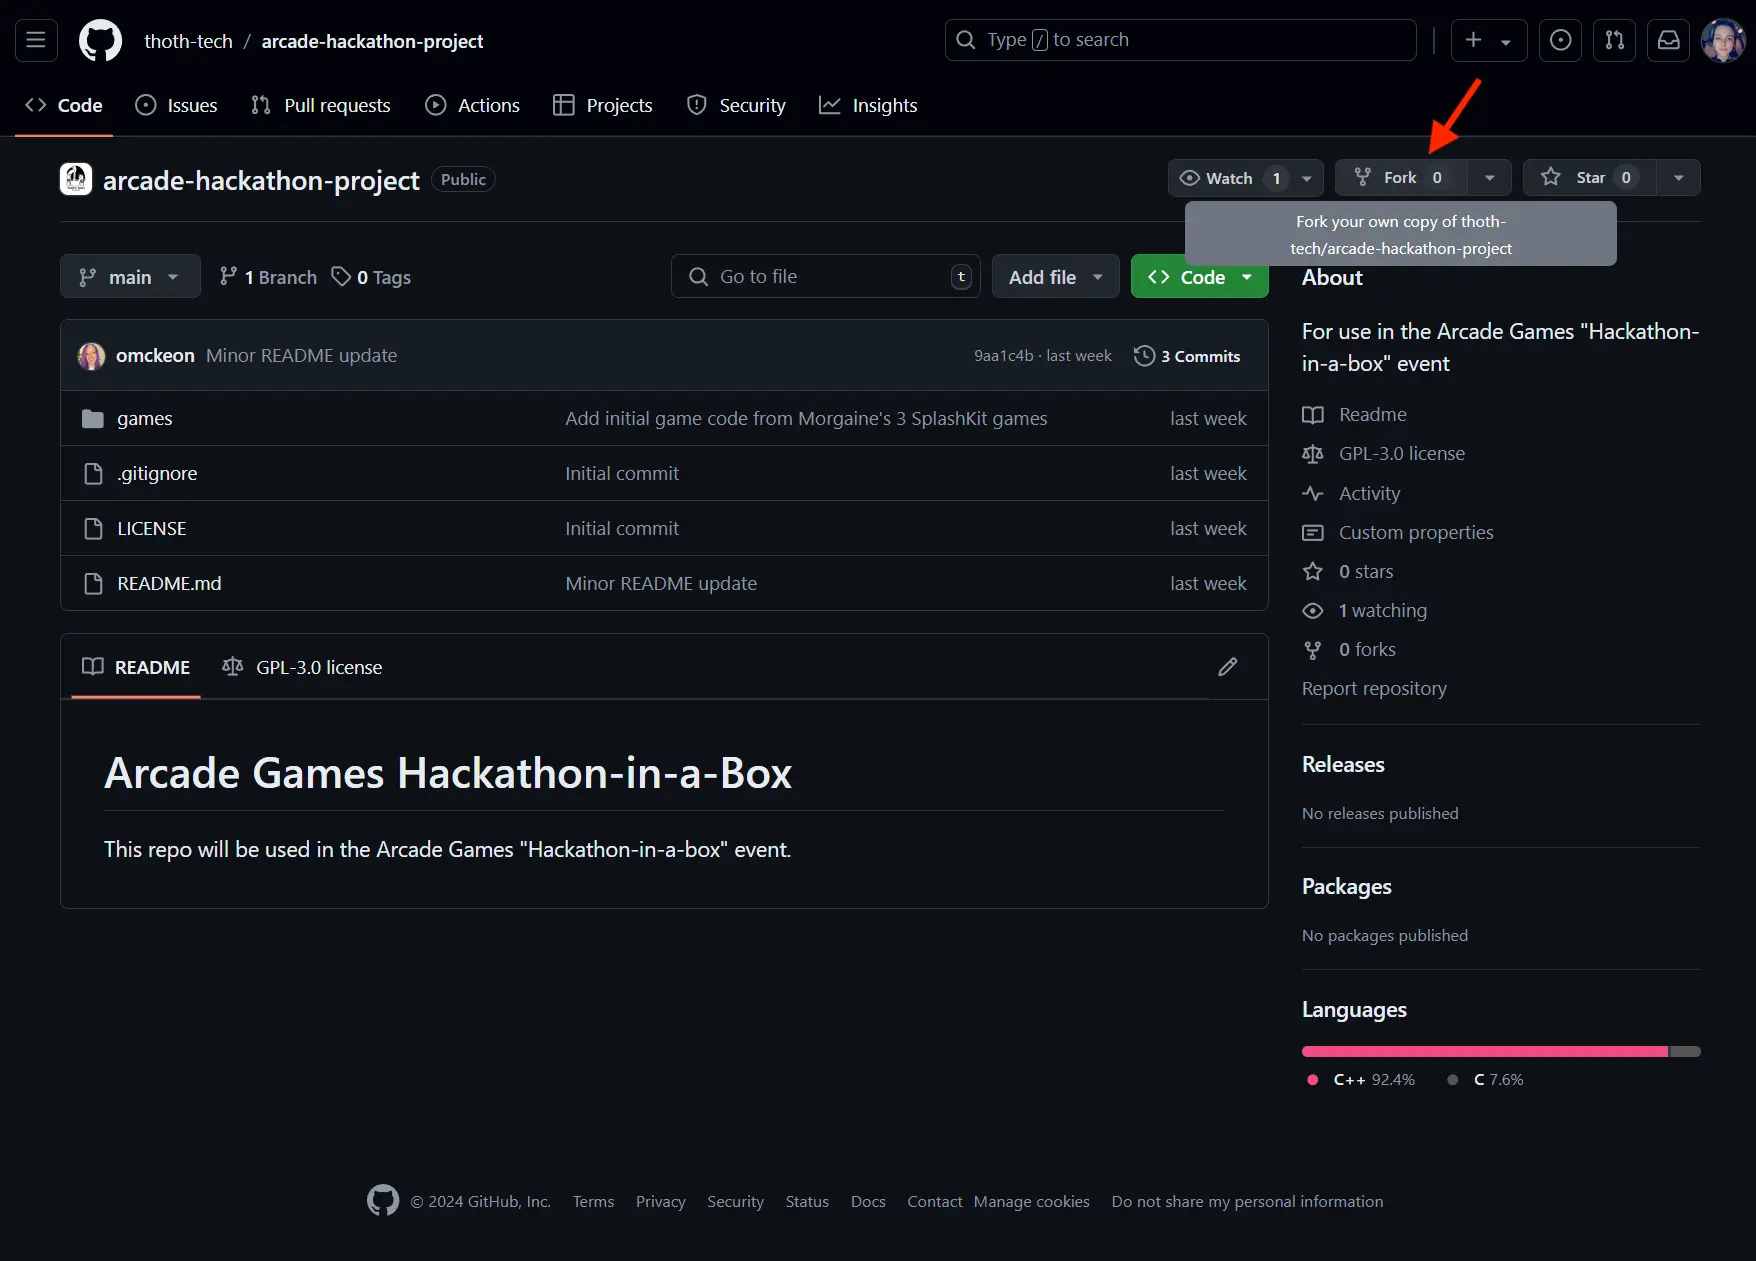
Task: Expand the create new dropdown caret
Action: point(1506,41)
